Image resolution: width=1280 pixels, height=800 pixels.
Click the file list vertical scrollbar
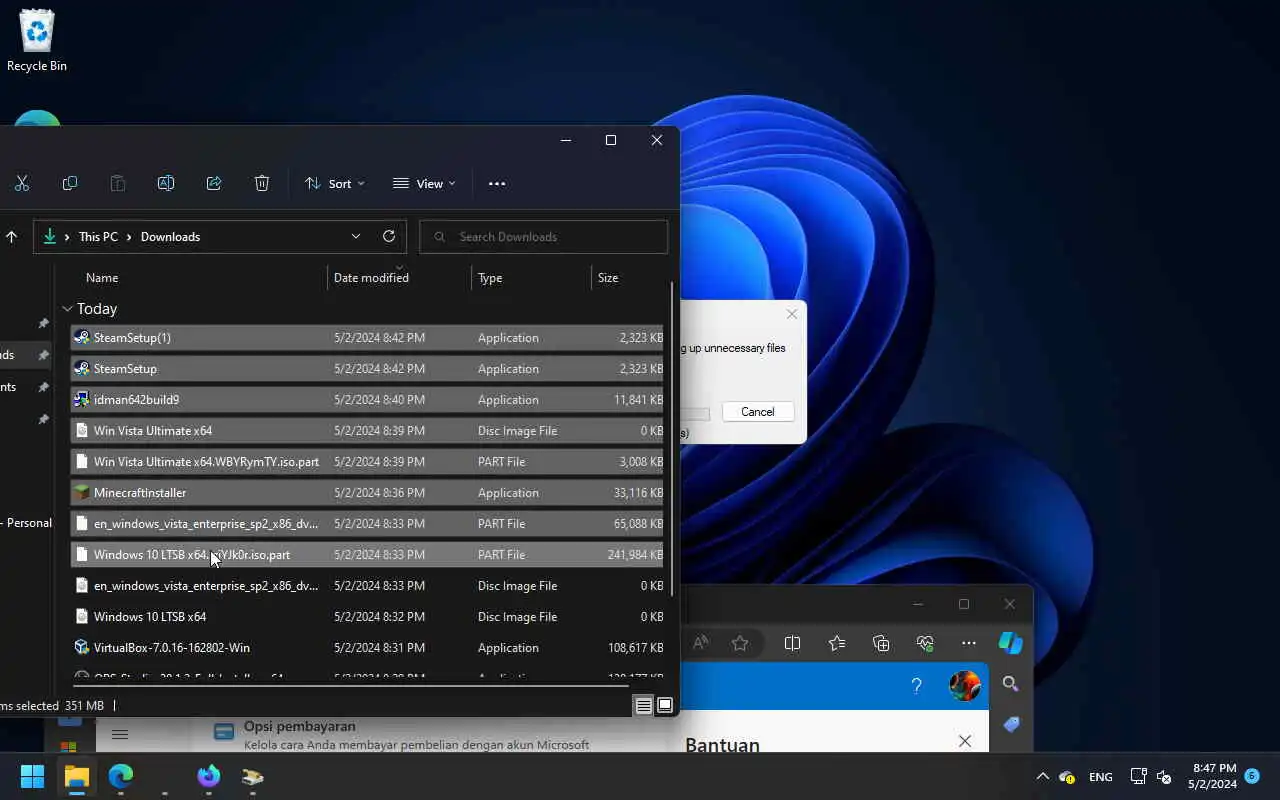(x=672, y=440)
